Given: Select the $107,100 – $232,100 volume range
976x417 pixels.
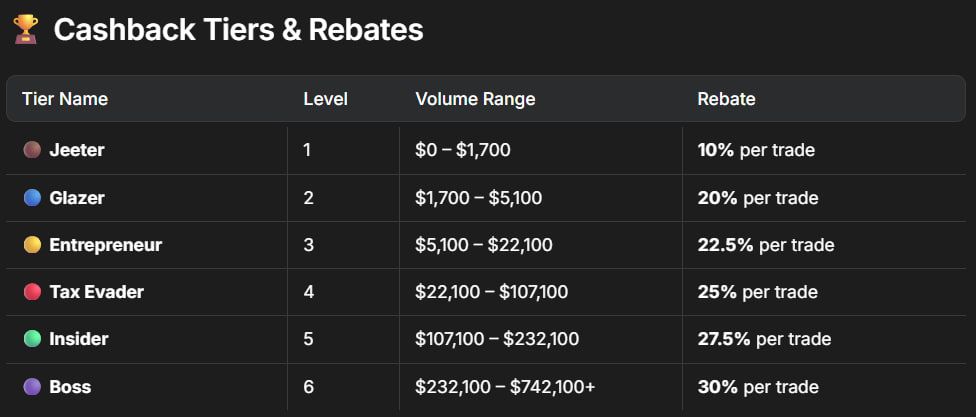Looking at the screenshot, I should (x=496, y=339).
